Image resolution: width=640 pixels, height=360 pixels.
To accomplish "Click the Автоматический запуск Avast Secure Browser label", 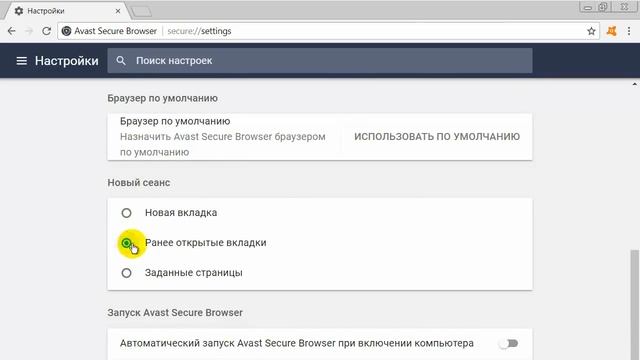I will pyautogui.click(x=297, y=343).
